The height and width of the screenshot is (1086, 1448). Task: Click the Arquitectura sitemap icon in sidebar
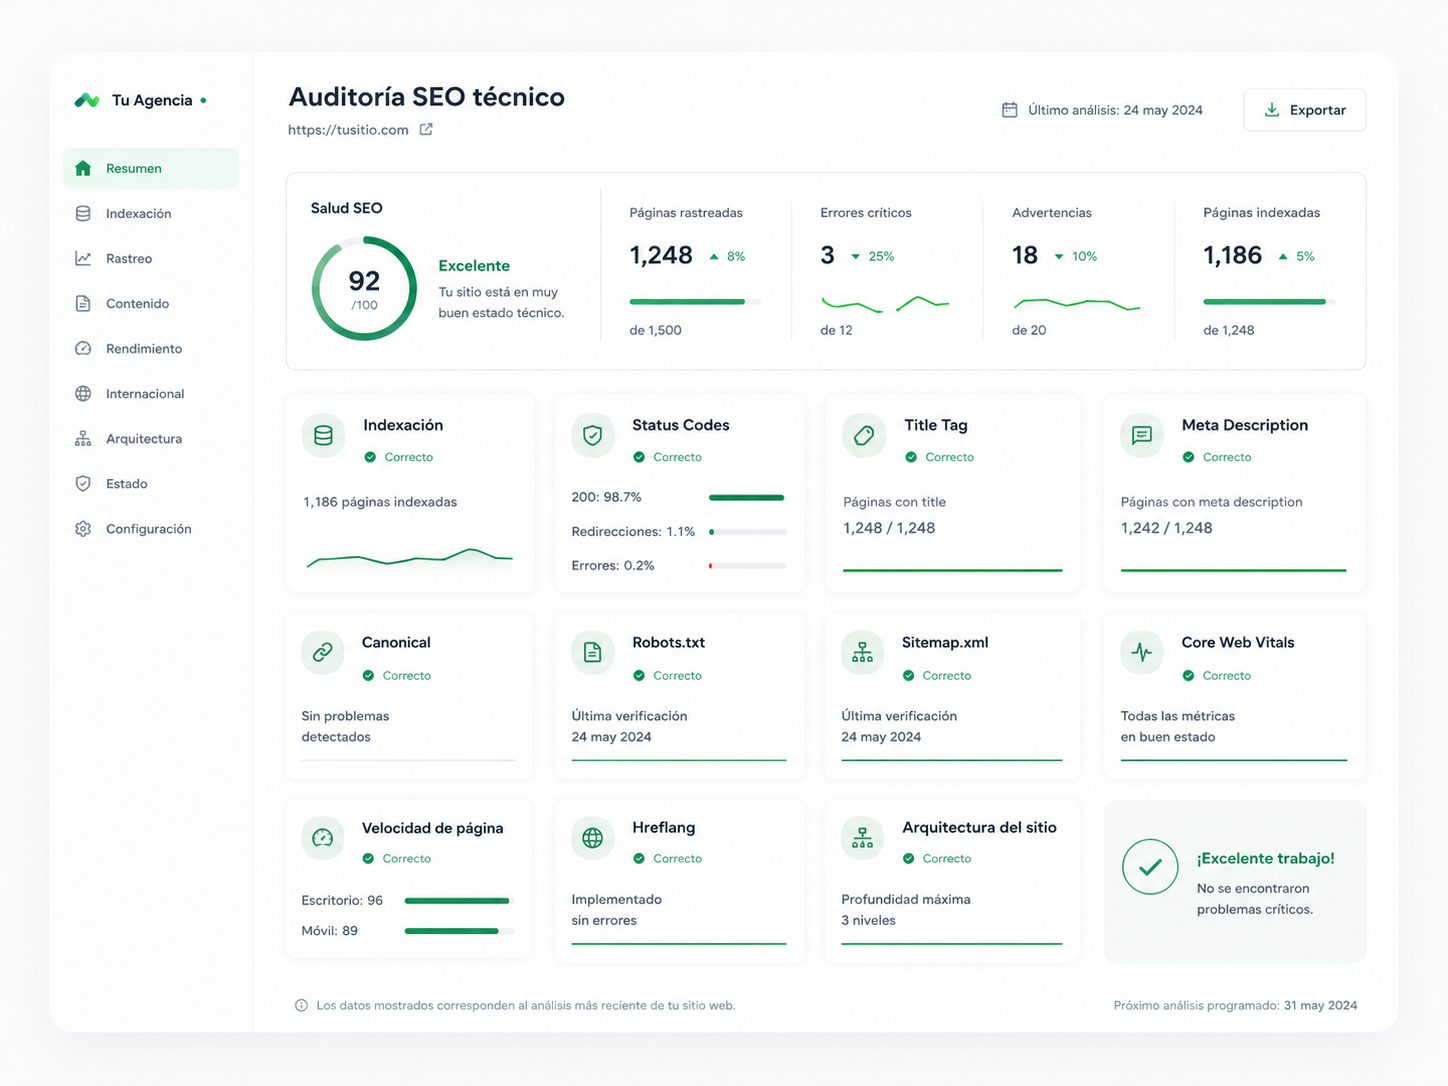coord(83,438)
